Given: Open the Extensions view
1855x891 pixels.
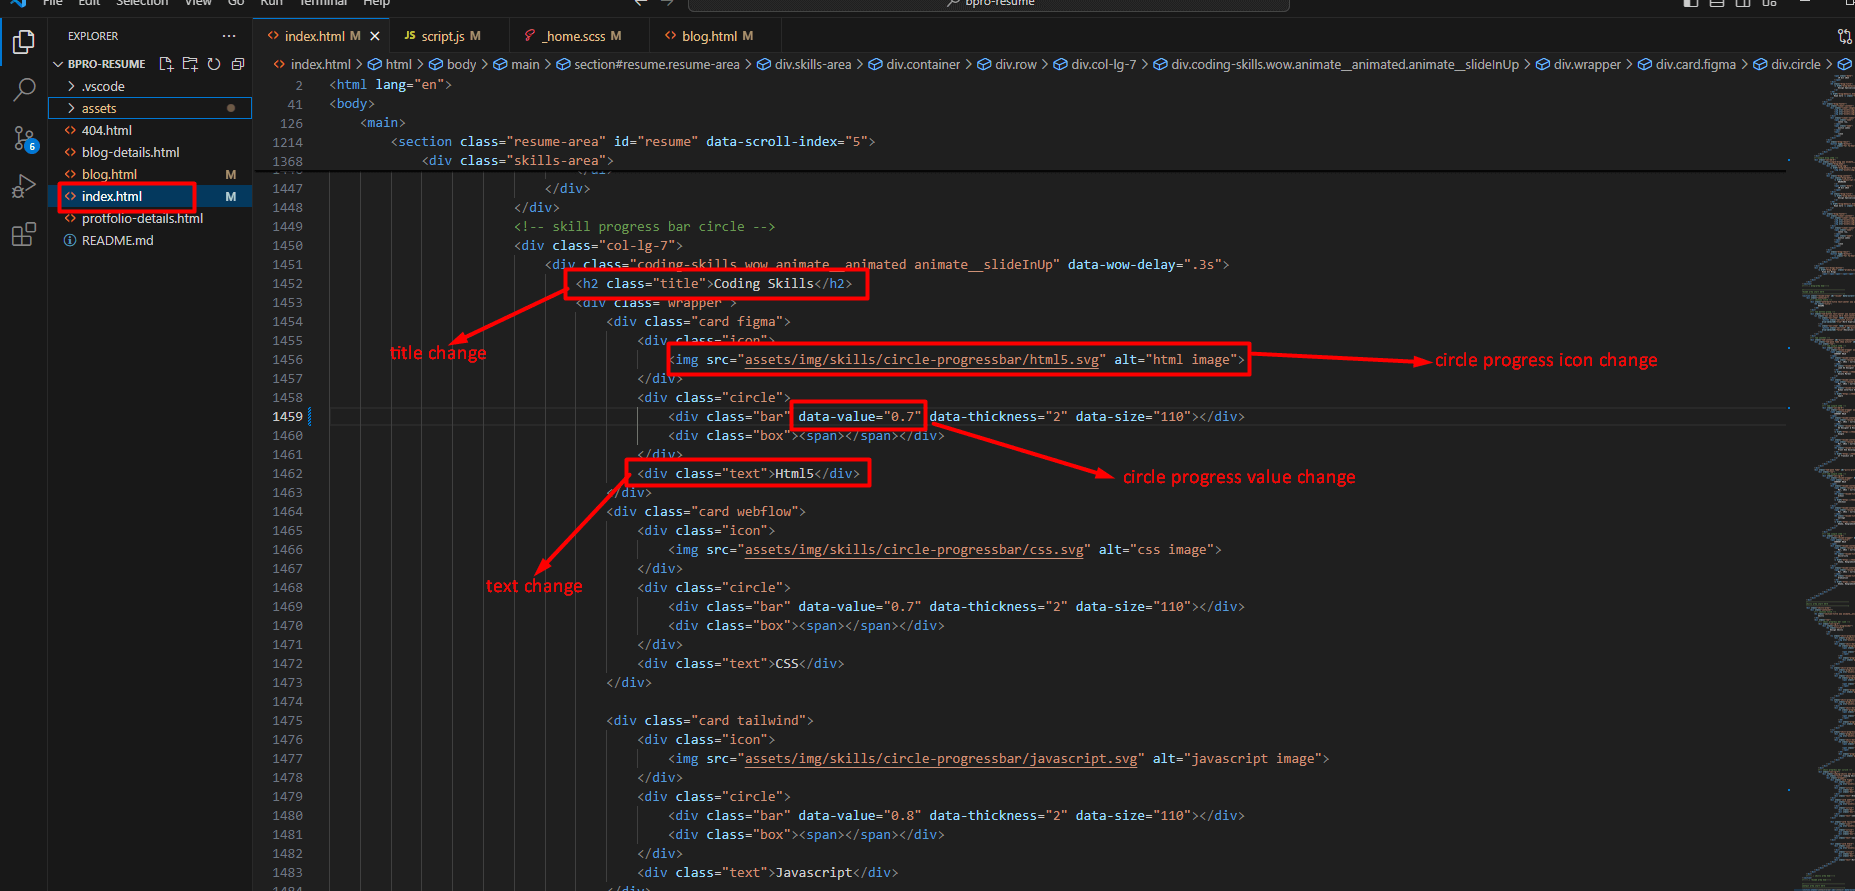Looking at the screenshot, I should (24, 235).
